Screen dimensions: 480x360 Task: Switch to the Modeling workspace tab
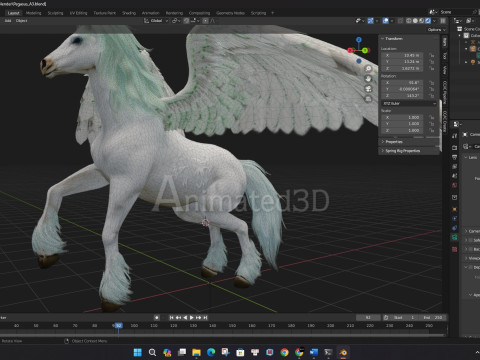tap(33, 13)
